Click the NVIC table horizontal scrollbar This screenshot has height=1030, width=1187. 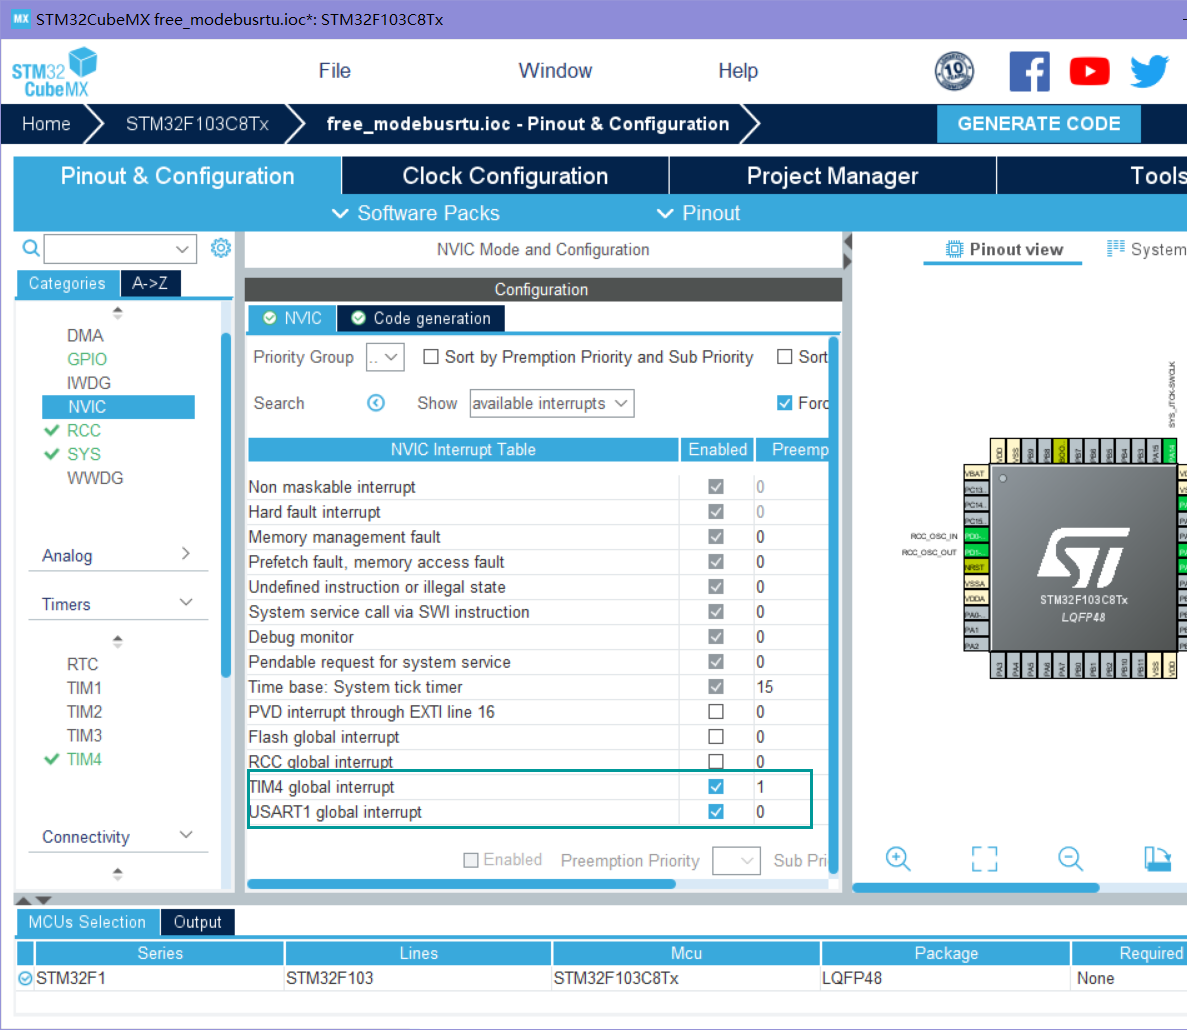(461, 884)
